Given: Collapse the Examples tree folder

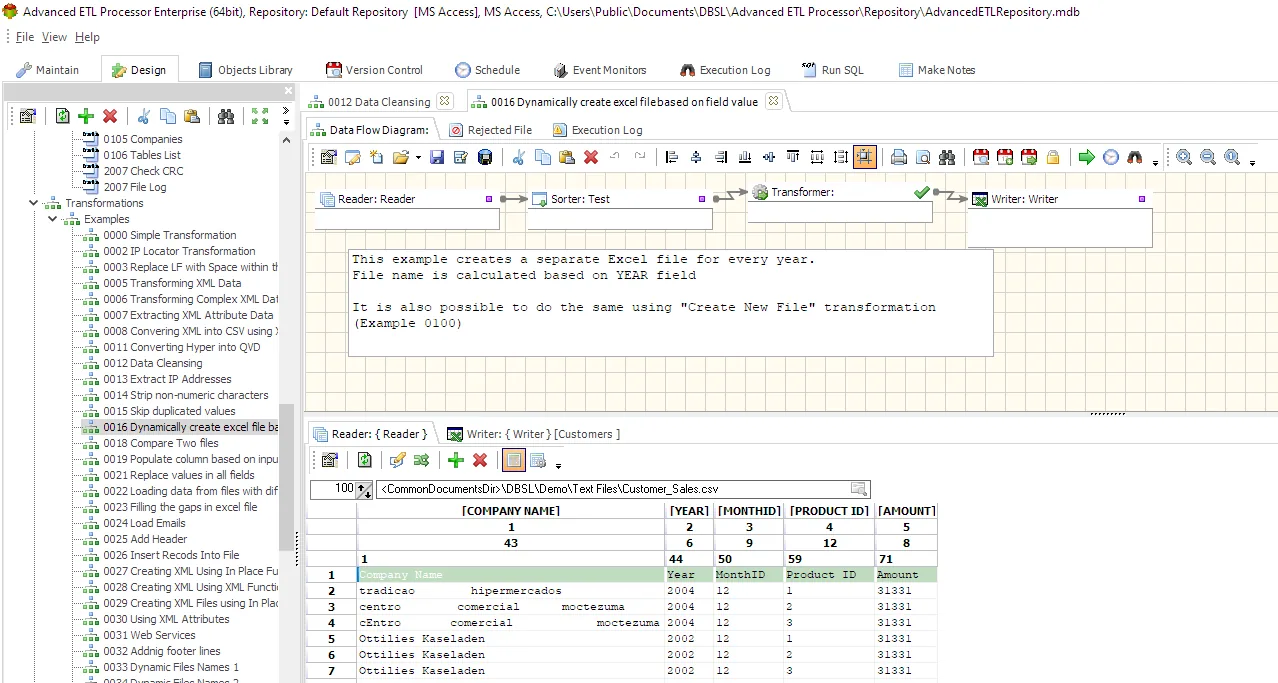Looking at the screenshot, I should 53,219.
